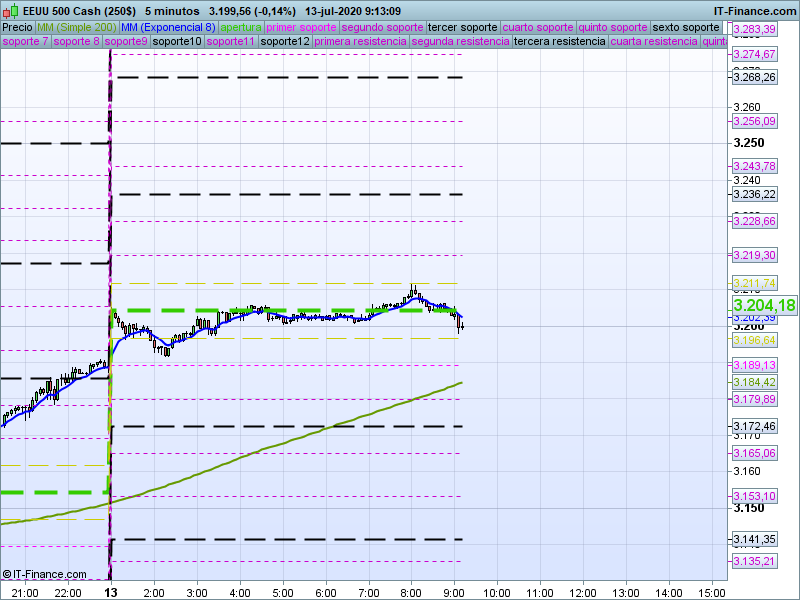This screenshot has width=800, height=600.
Task: Click the soporte10 indicator label
Action: coord(177,42)
